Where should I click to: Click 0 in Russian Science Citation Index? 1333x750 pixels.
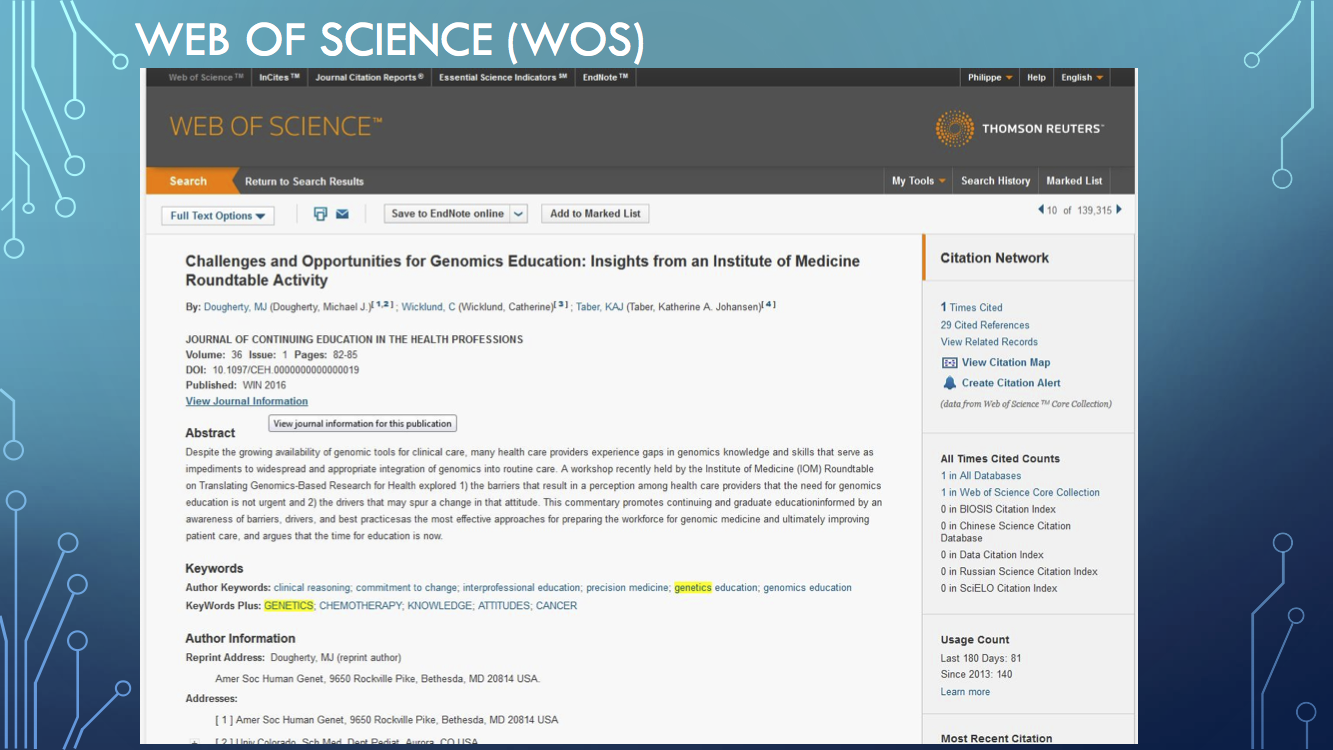[1019, 572]
